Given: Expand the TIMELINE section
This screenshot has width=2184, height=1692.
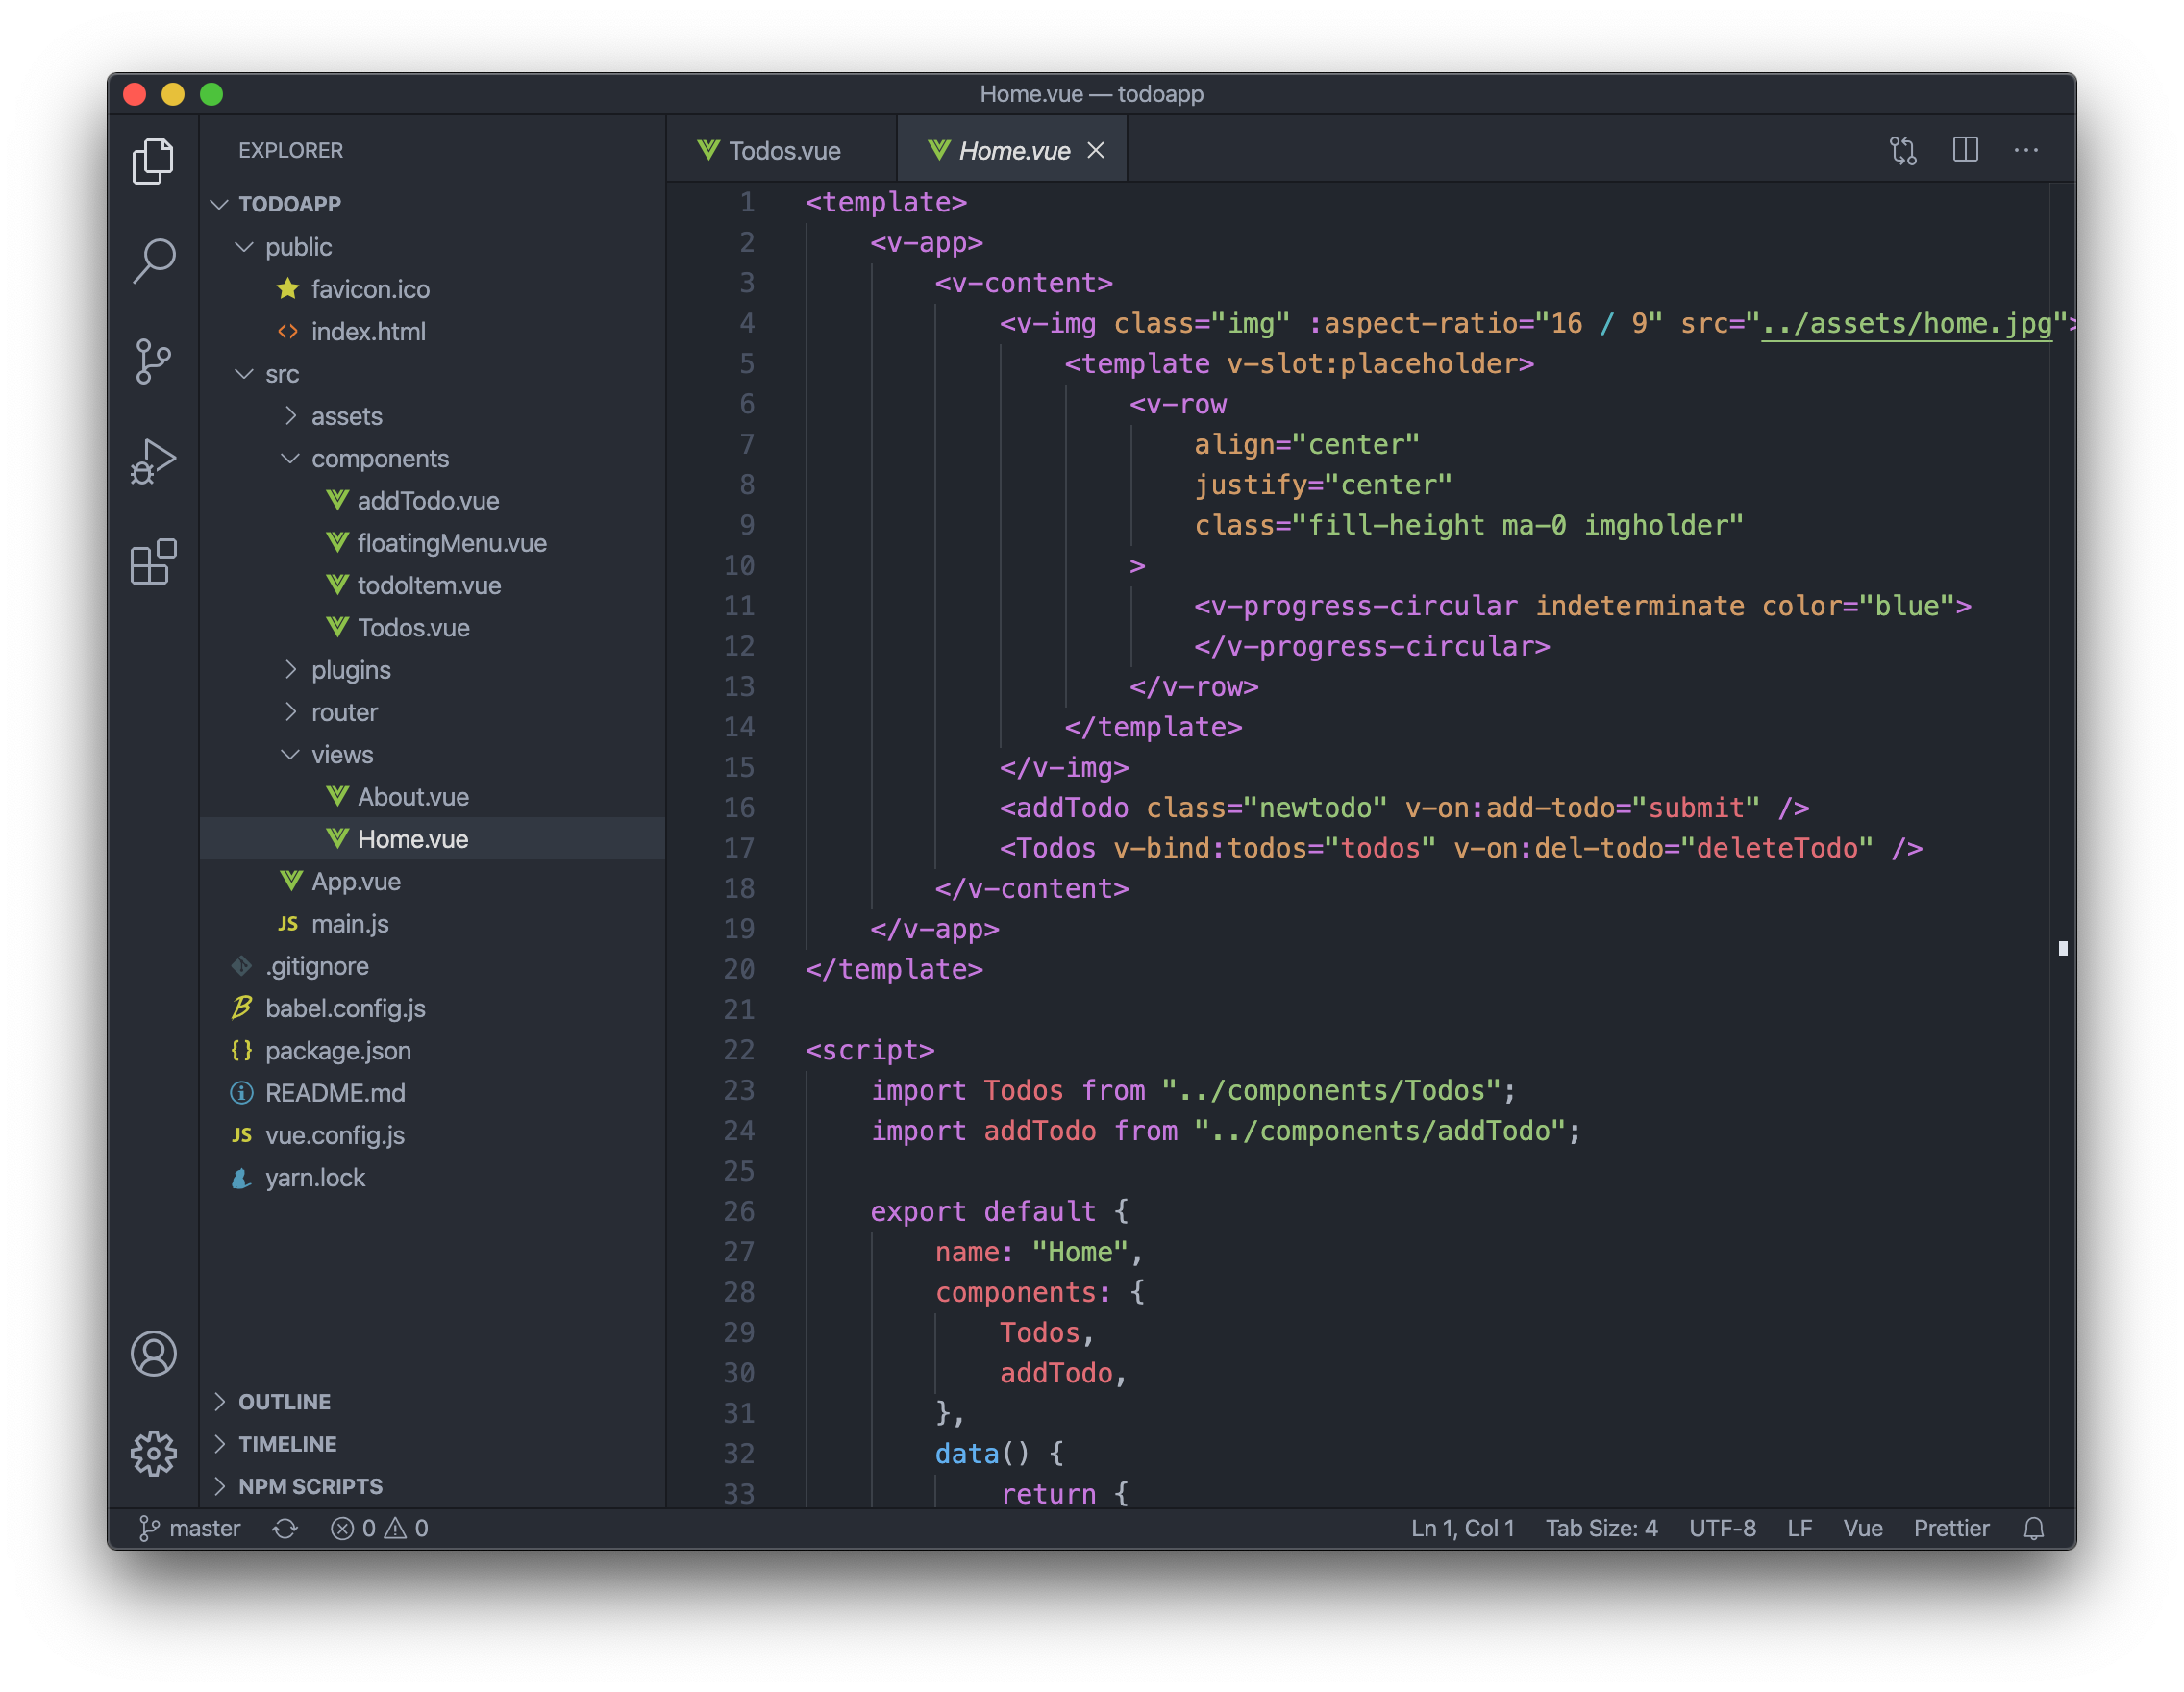Looking at the screenshot, I should pyautogui.click(x=432, y=1443).
